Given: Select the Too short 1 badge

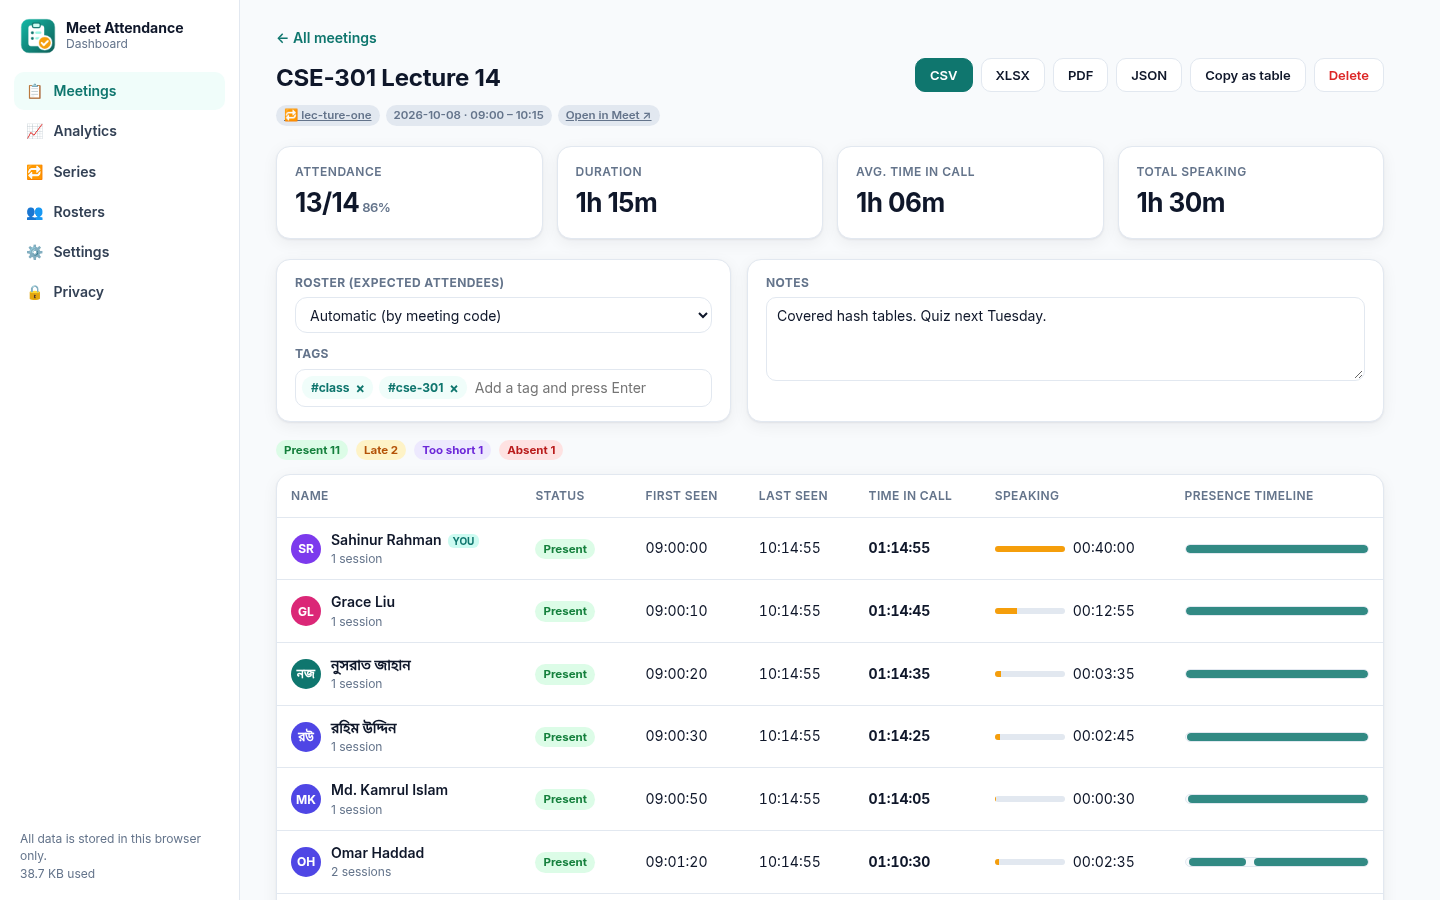Looking at the screenshot, I should [452, 450].
